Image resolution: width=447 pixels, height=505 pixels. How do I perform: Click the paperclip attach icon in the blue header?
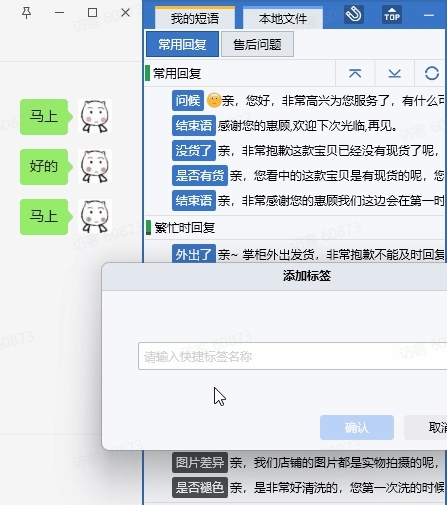click(x=354, y=15)
